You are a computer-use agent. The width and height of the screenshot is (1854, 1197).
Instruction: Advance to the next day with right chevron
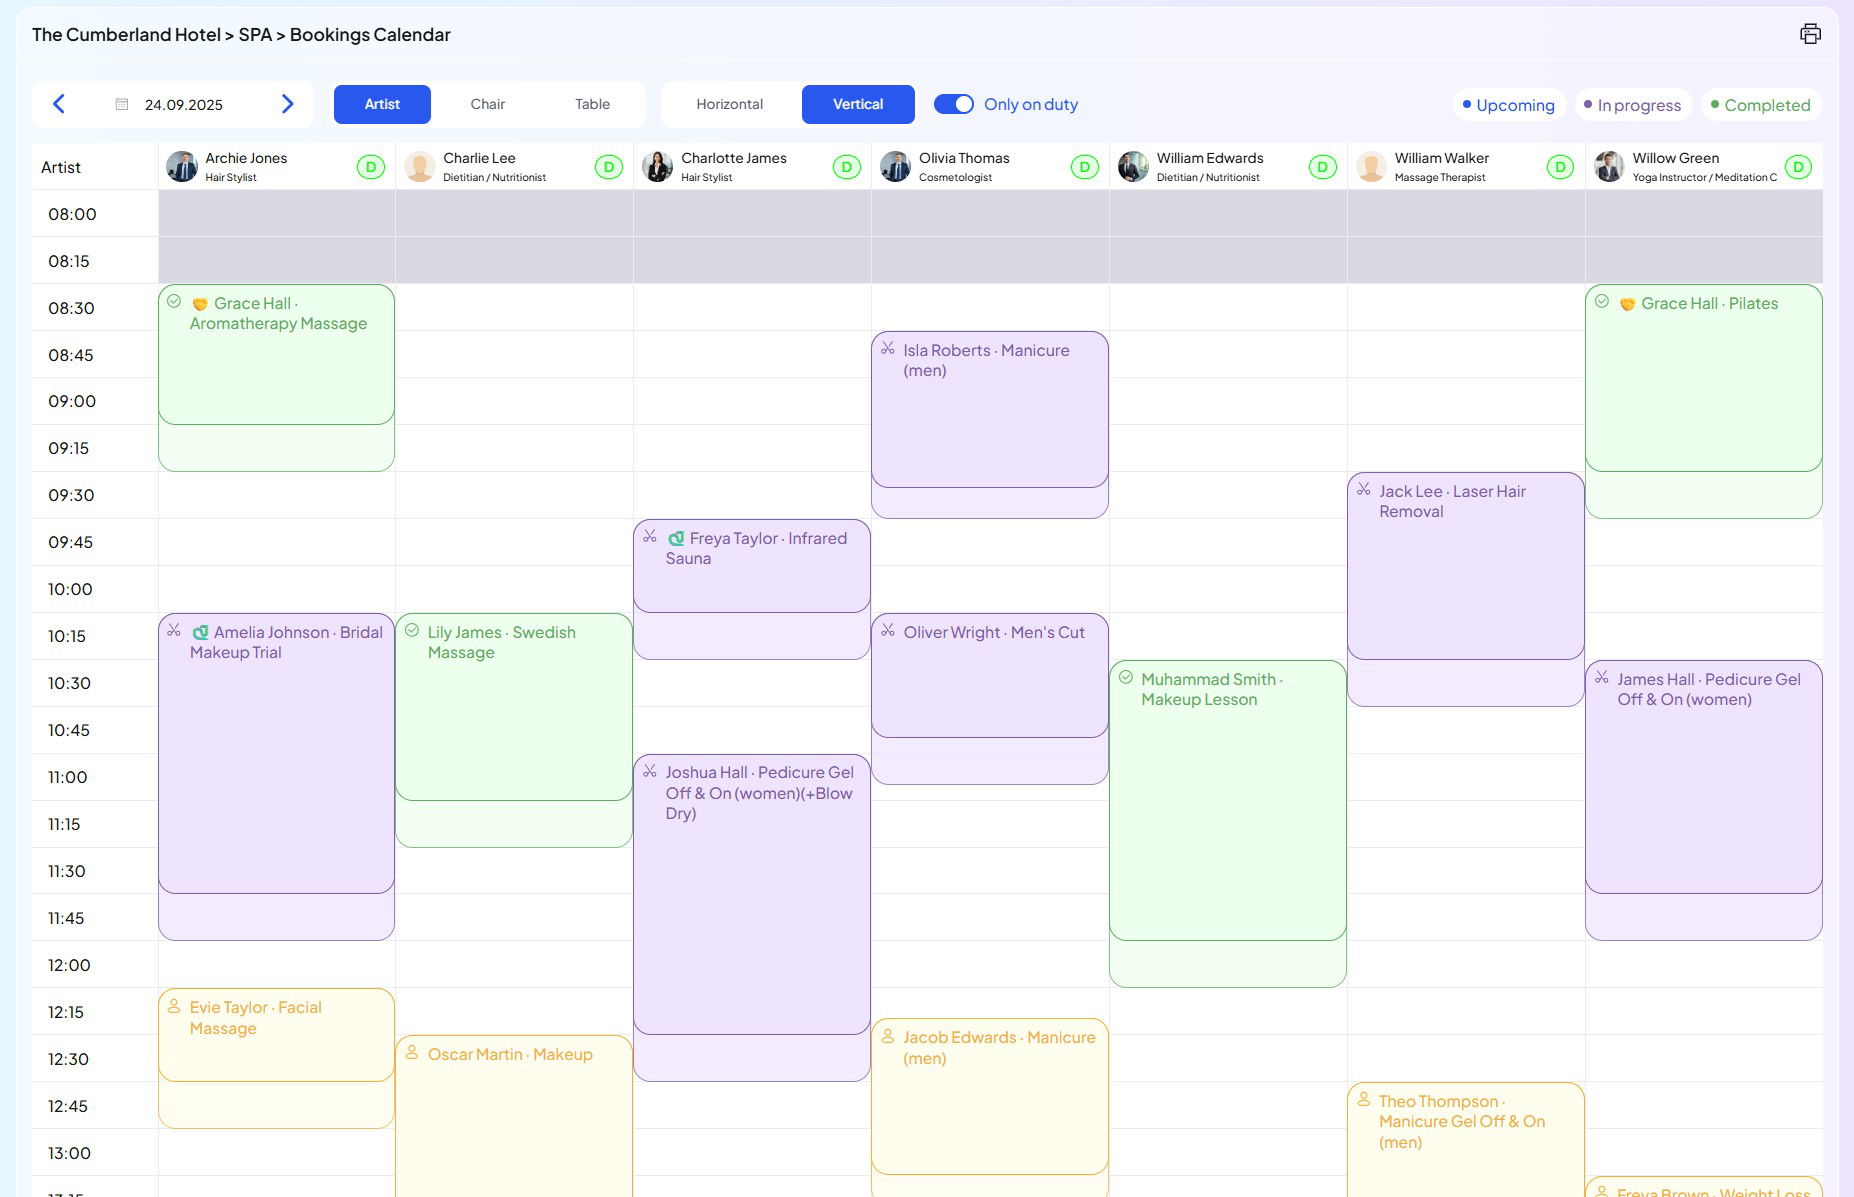287,104
